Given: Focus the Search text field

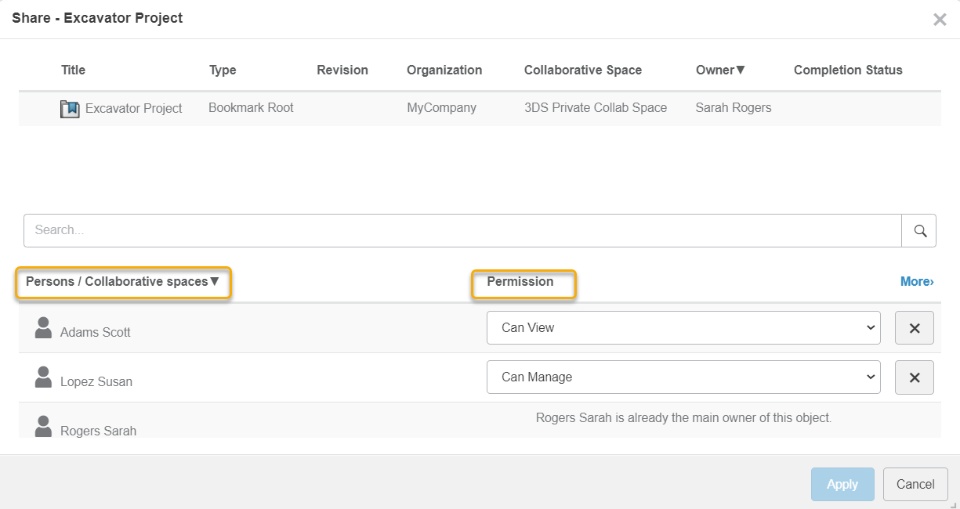Looking at the screenshot, I should tap(461, 230).
